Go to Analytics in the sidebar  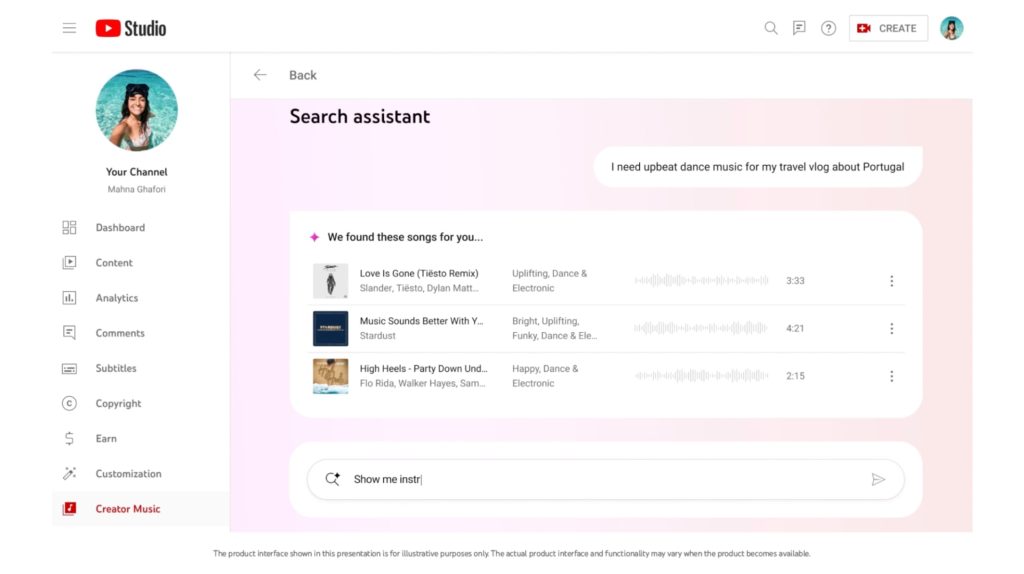[x=117, y=298]
